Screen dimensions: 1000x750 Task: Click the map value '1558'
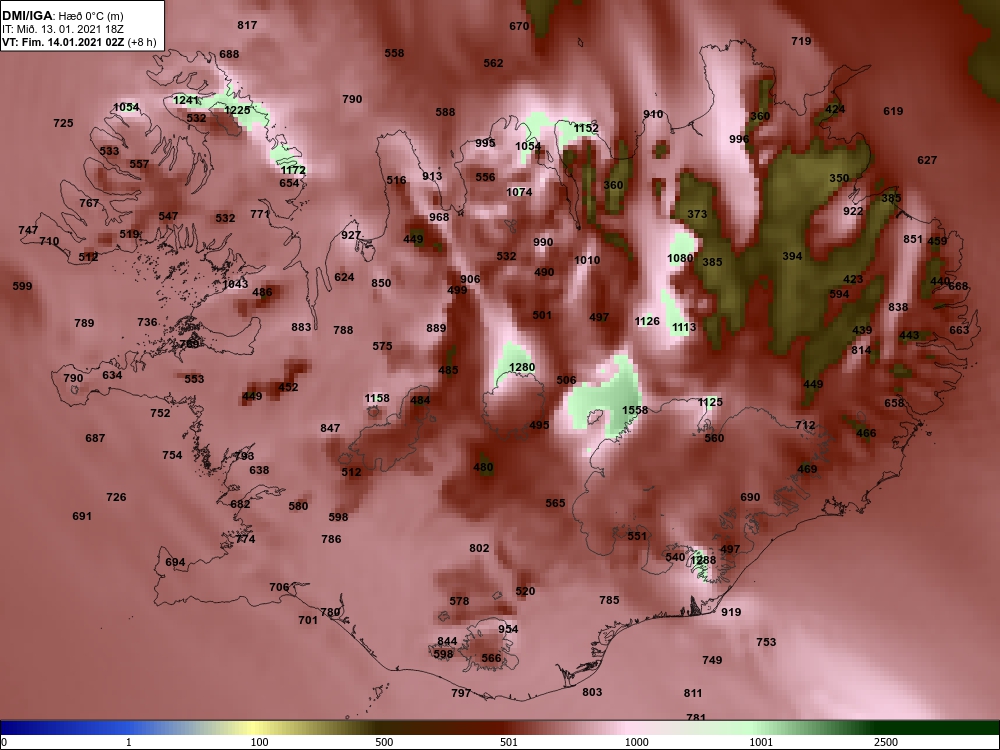coord(635,410)
